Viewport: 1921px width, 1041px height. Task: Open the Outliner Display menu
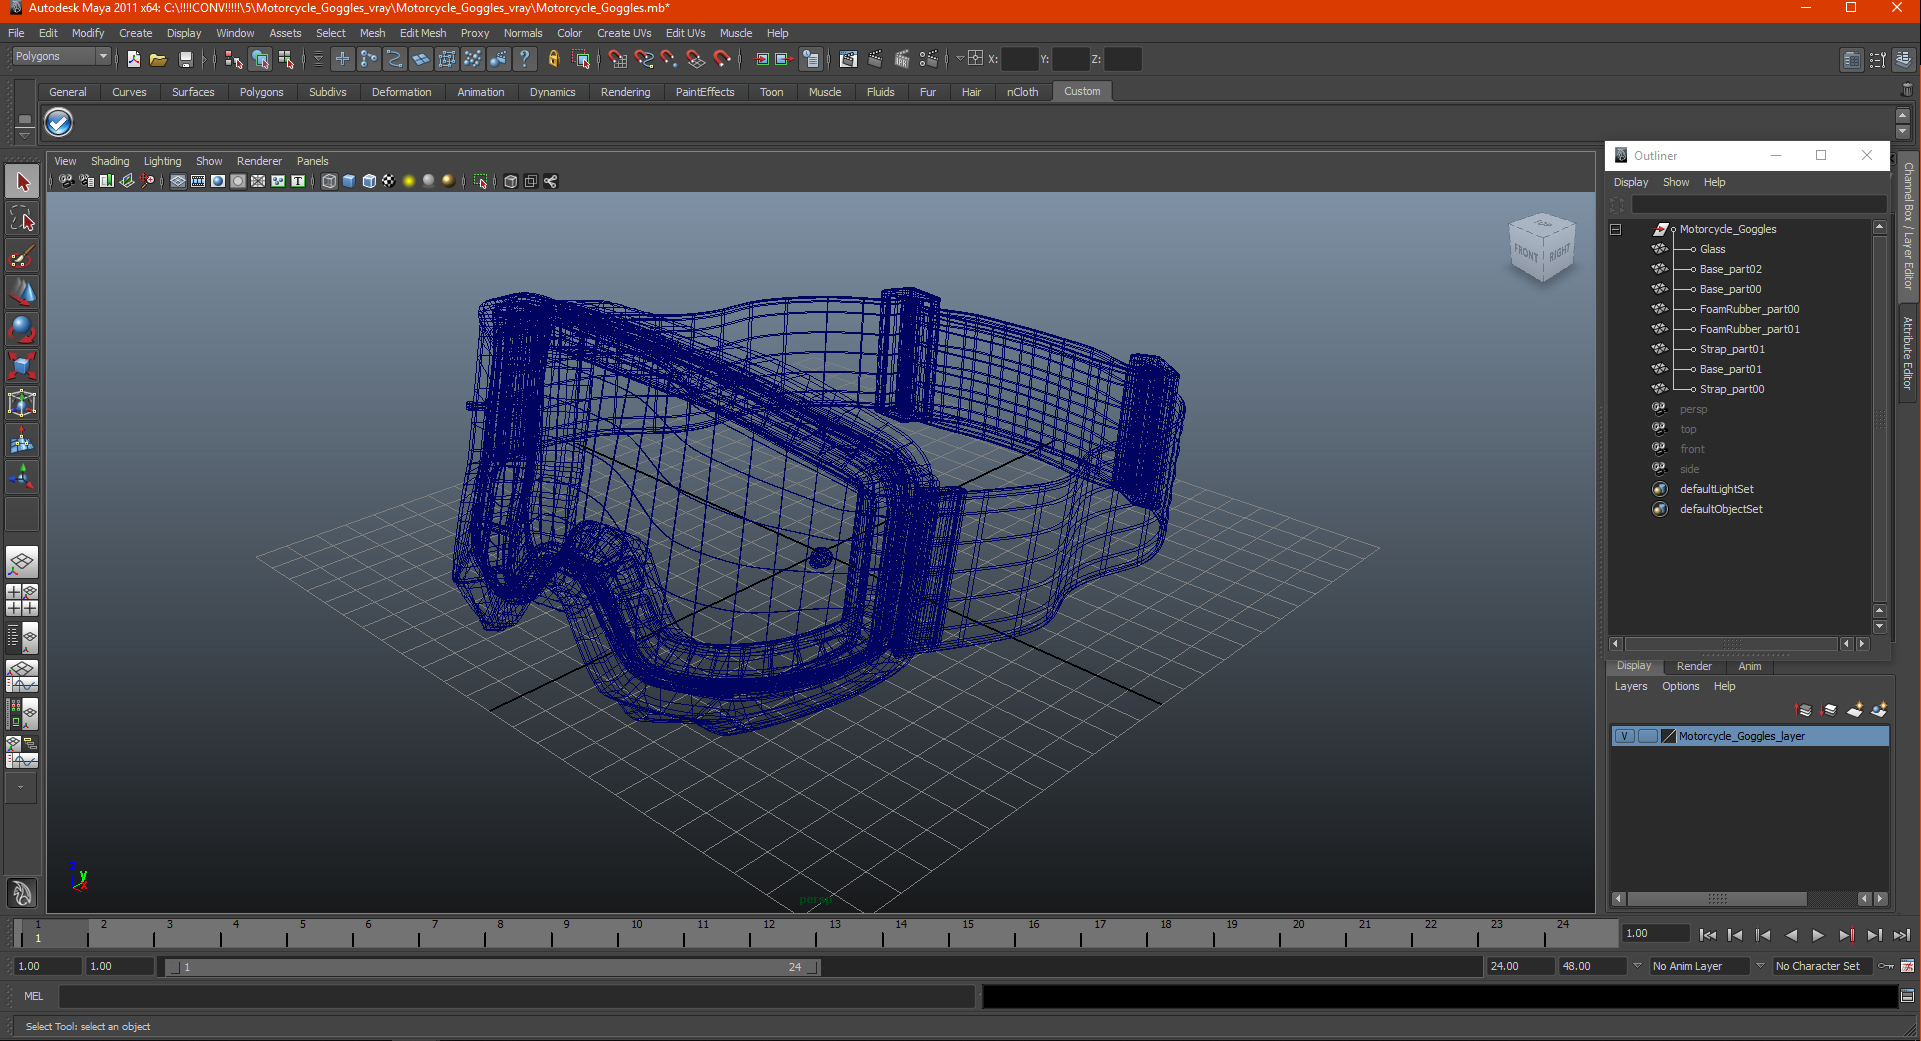coord(1630,182)
